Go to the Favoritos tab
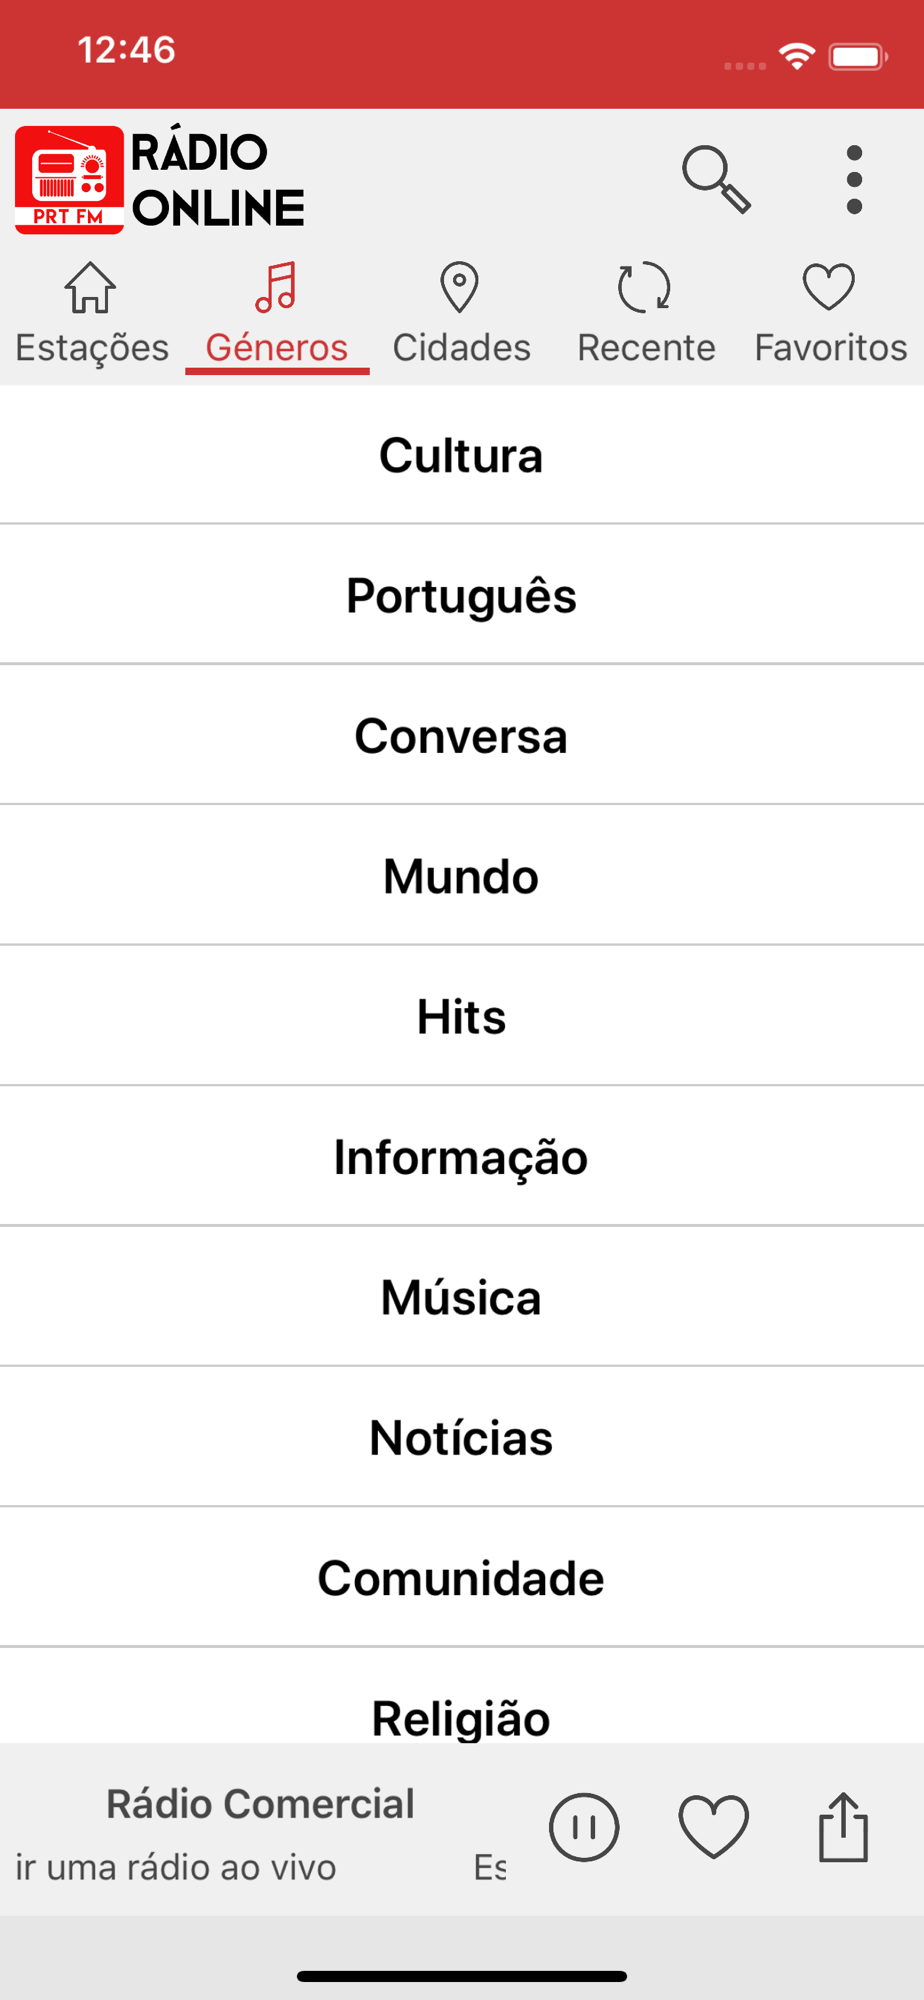 (x=831, y=314)
